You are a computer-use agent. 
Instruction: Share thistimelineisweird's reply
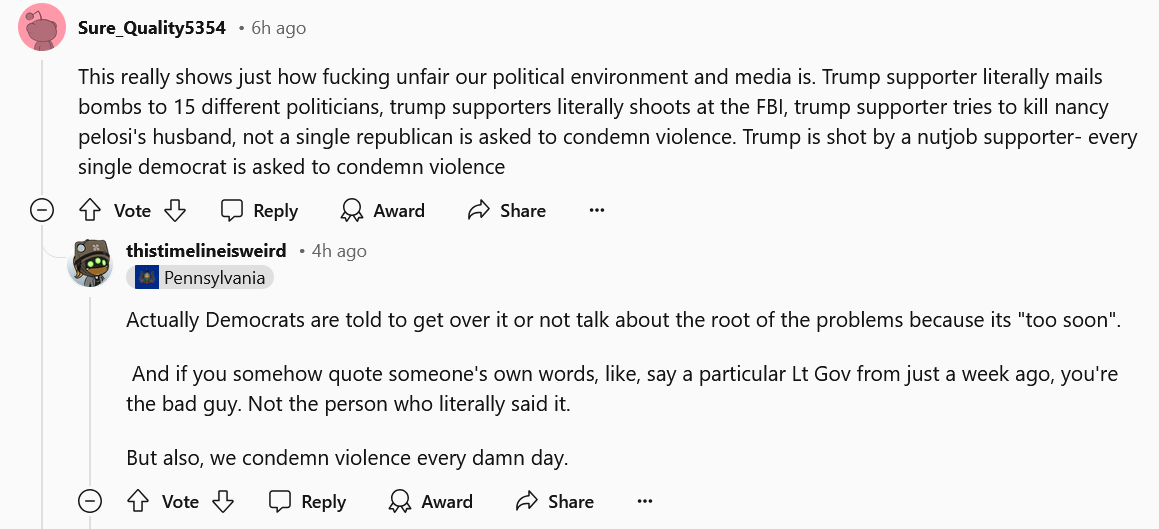pos(555,501)
